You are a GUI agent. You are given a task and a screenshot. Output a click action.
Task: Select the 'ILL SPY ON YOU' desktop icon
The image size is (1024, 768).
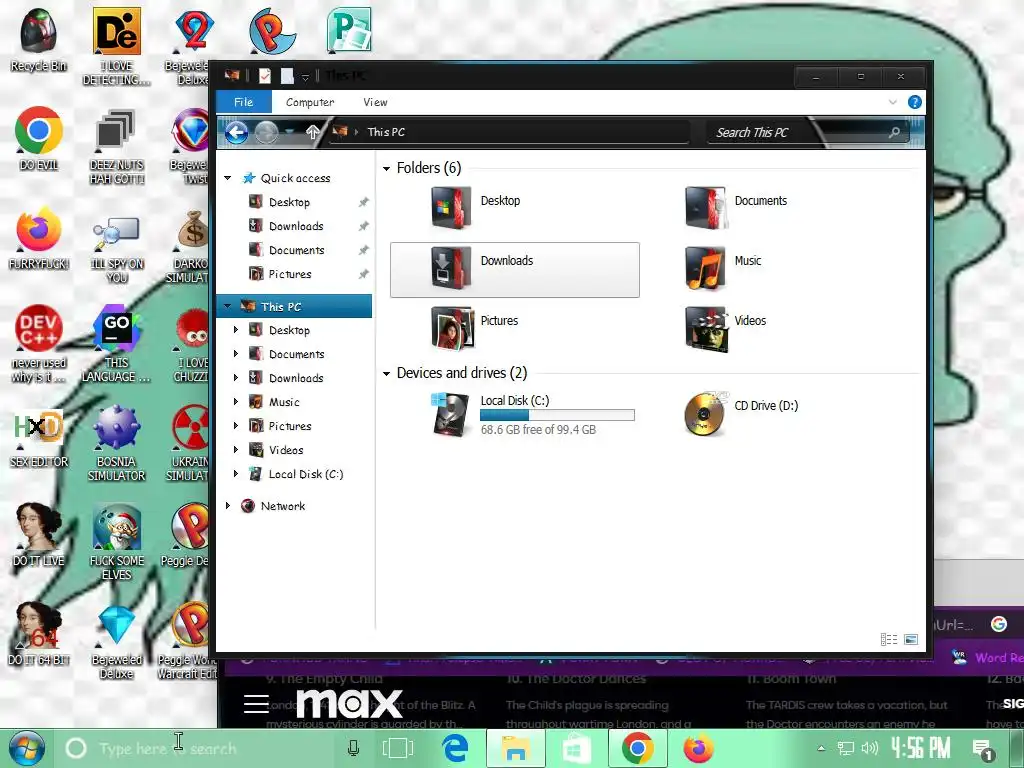pos(116,249)
